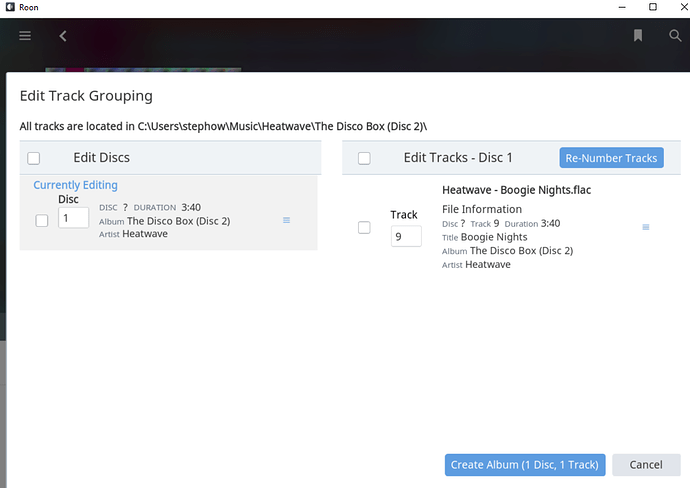Open the bookmarks icon

(638, 36)
